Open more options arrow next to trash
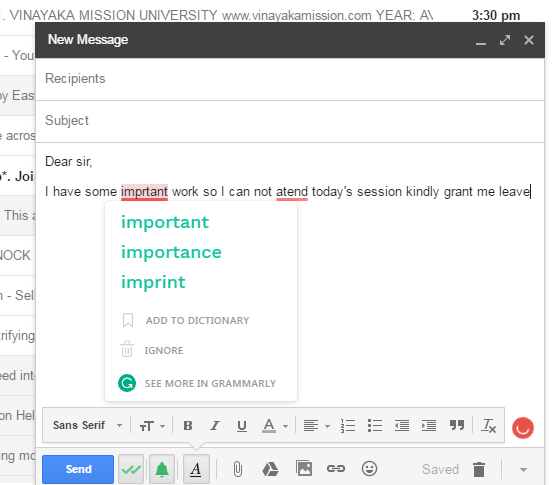The width and height of the screenshot is (555, 485). pyautogui.click(x=523, y=470)
